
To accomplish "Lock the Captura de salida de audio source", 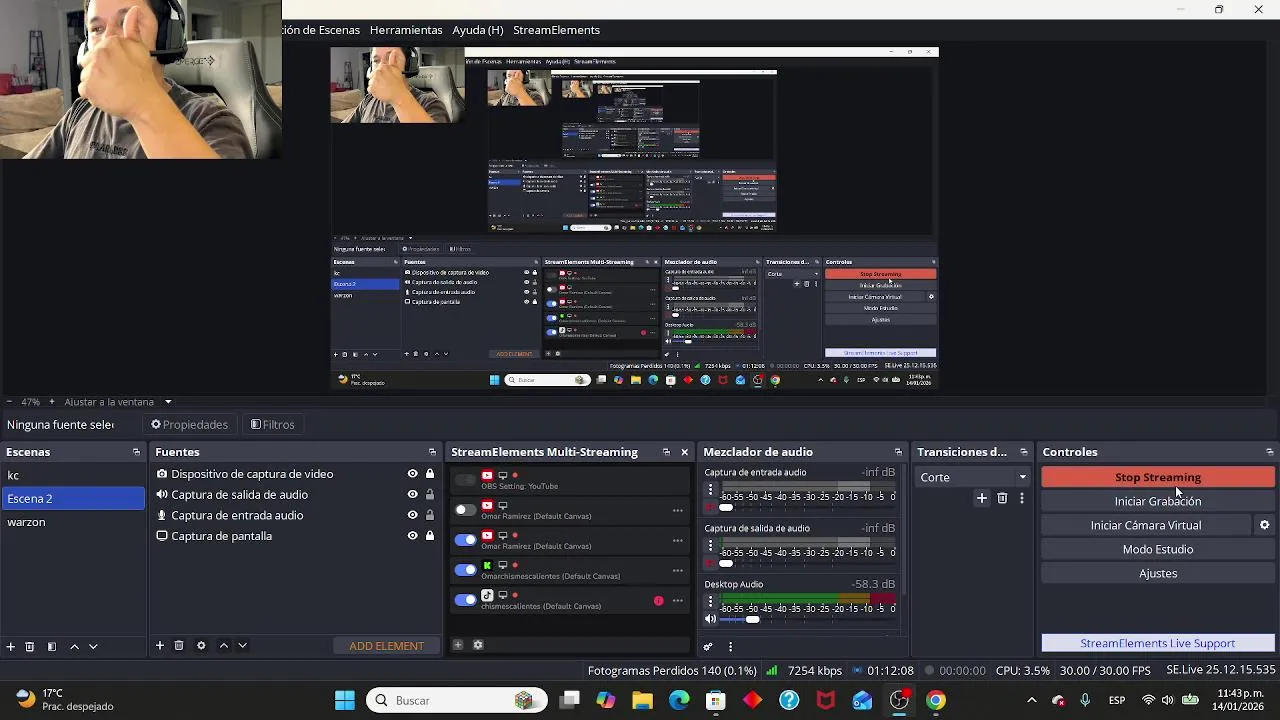I will point(430,494).
